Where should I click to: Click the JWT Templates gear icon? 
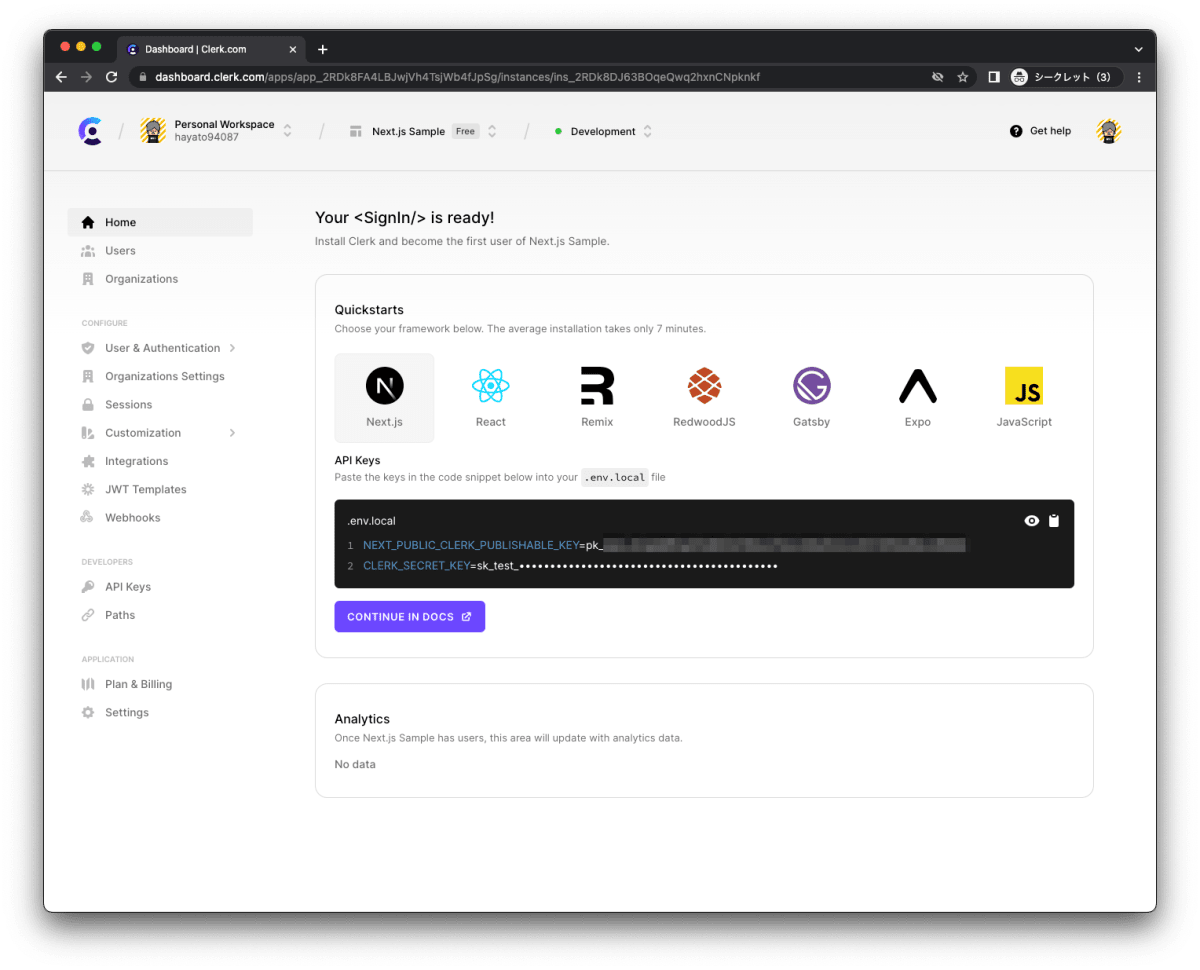point(88,489)
